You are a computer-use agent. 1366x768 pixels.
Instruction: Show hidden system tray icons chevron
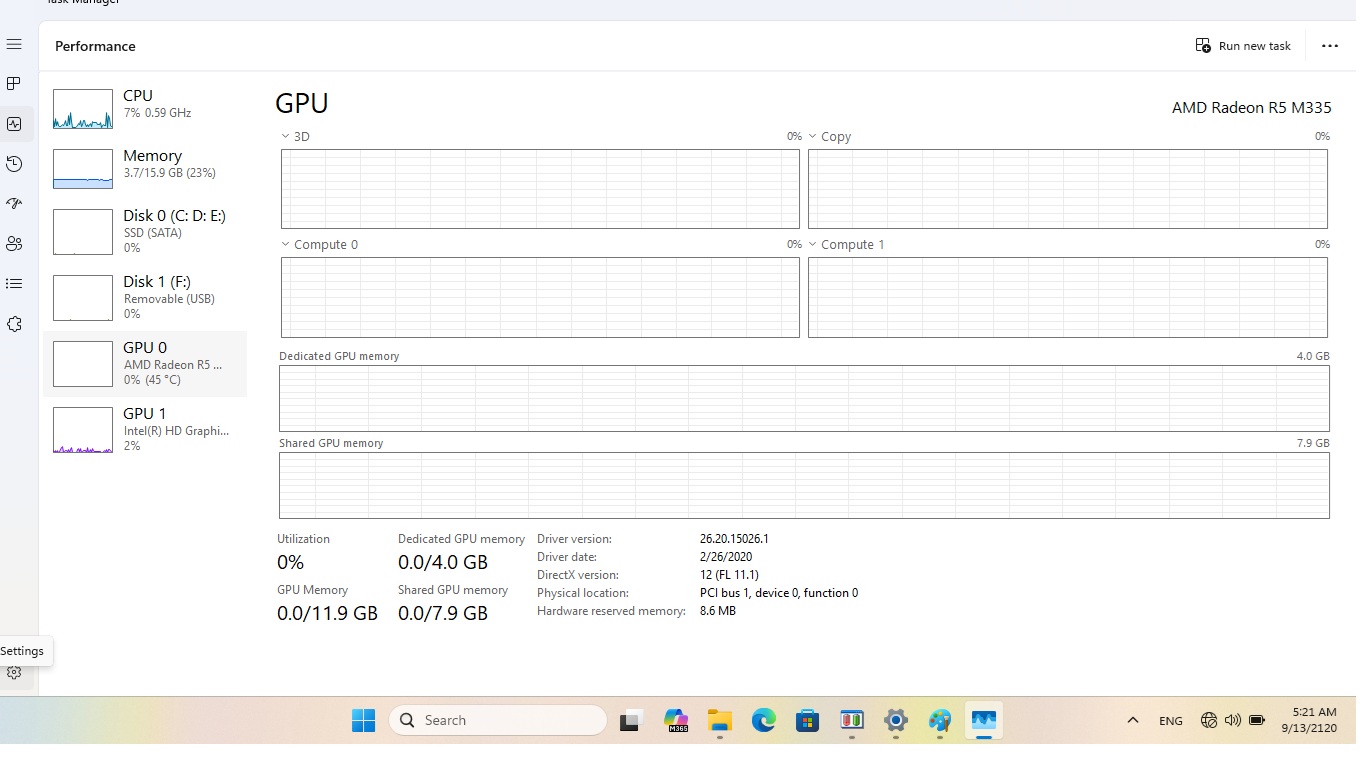(x=1133, y=720)
